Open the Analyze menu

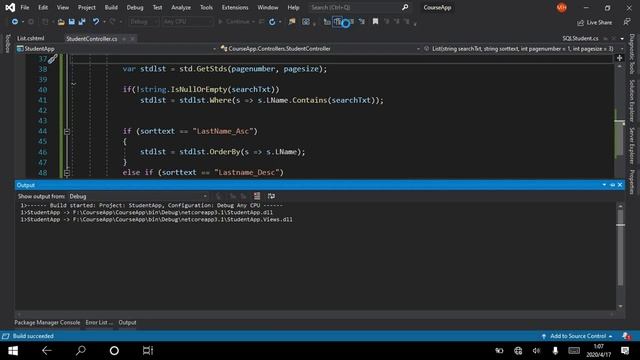point(181,7)
